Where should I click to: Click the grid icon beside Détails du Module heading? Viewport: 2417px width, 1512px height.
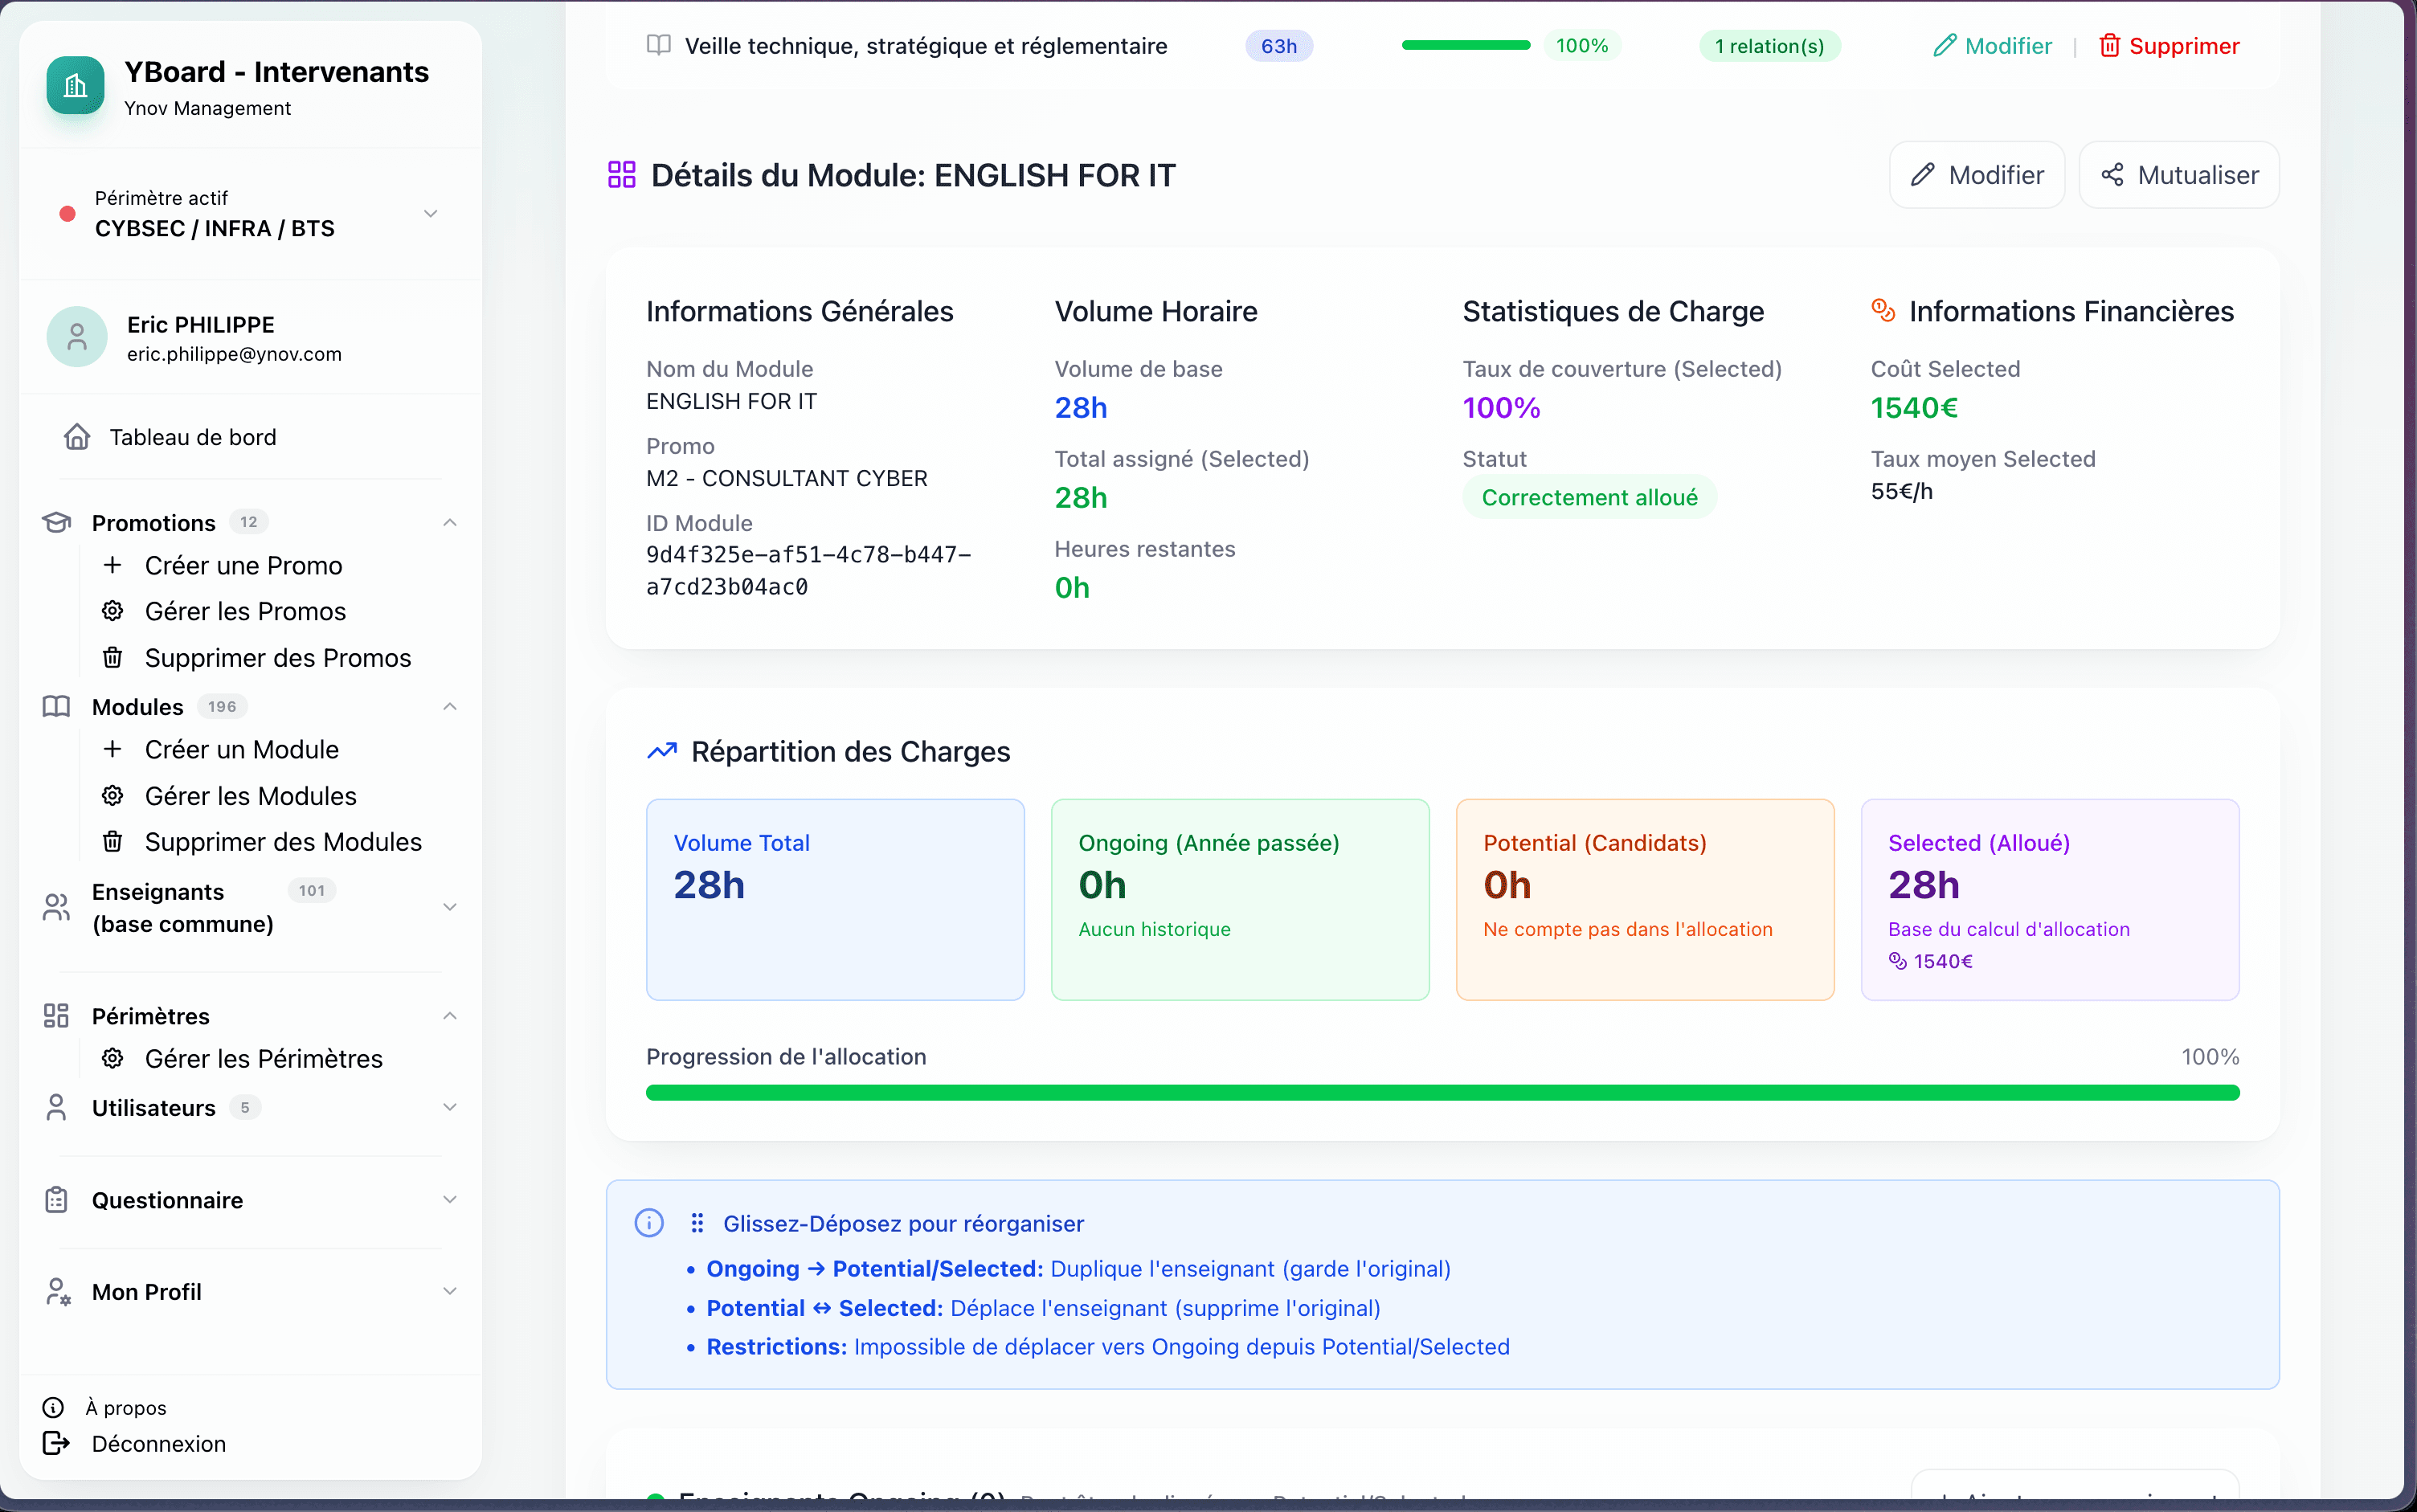[622, 175]
